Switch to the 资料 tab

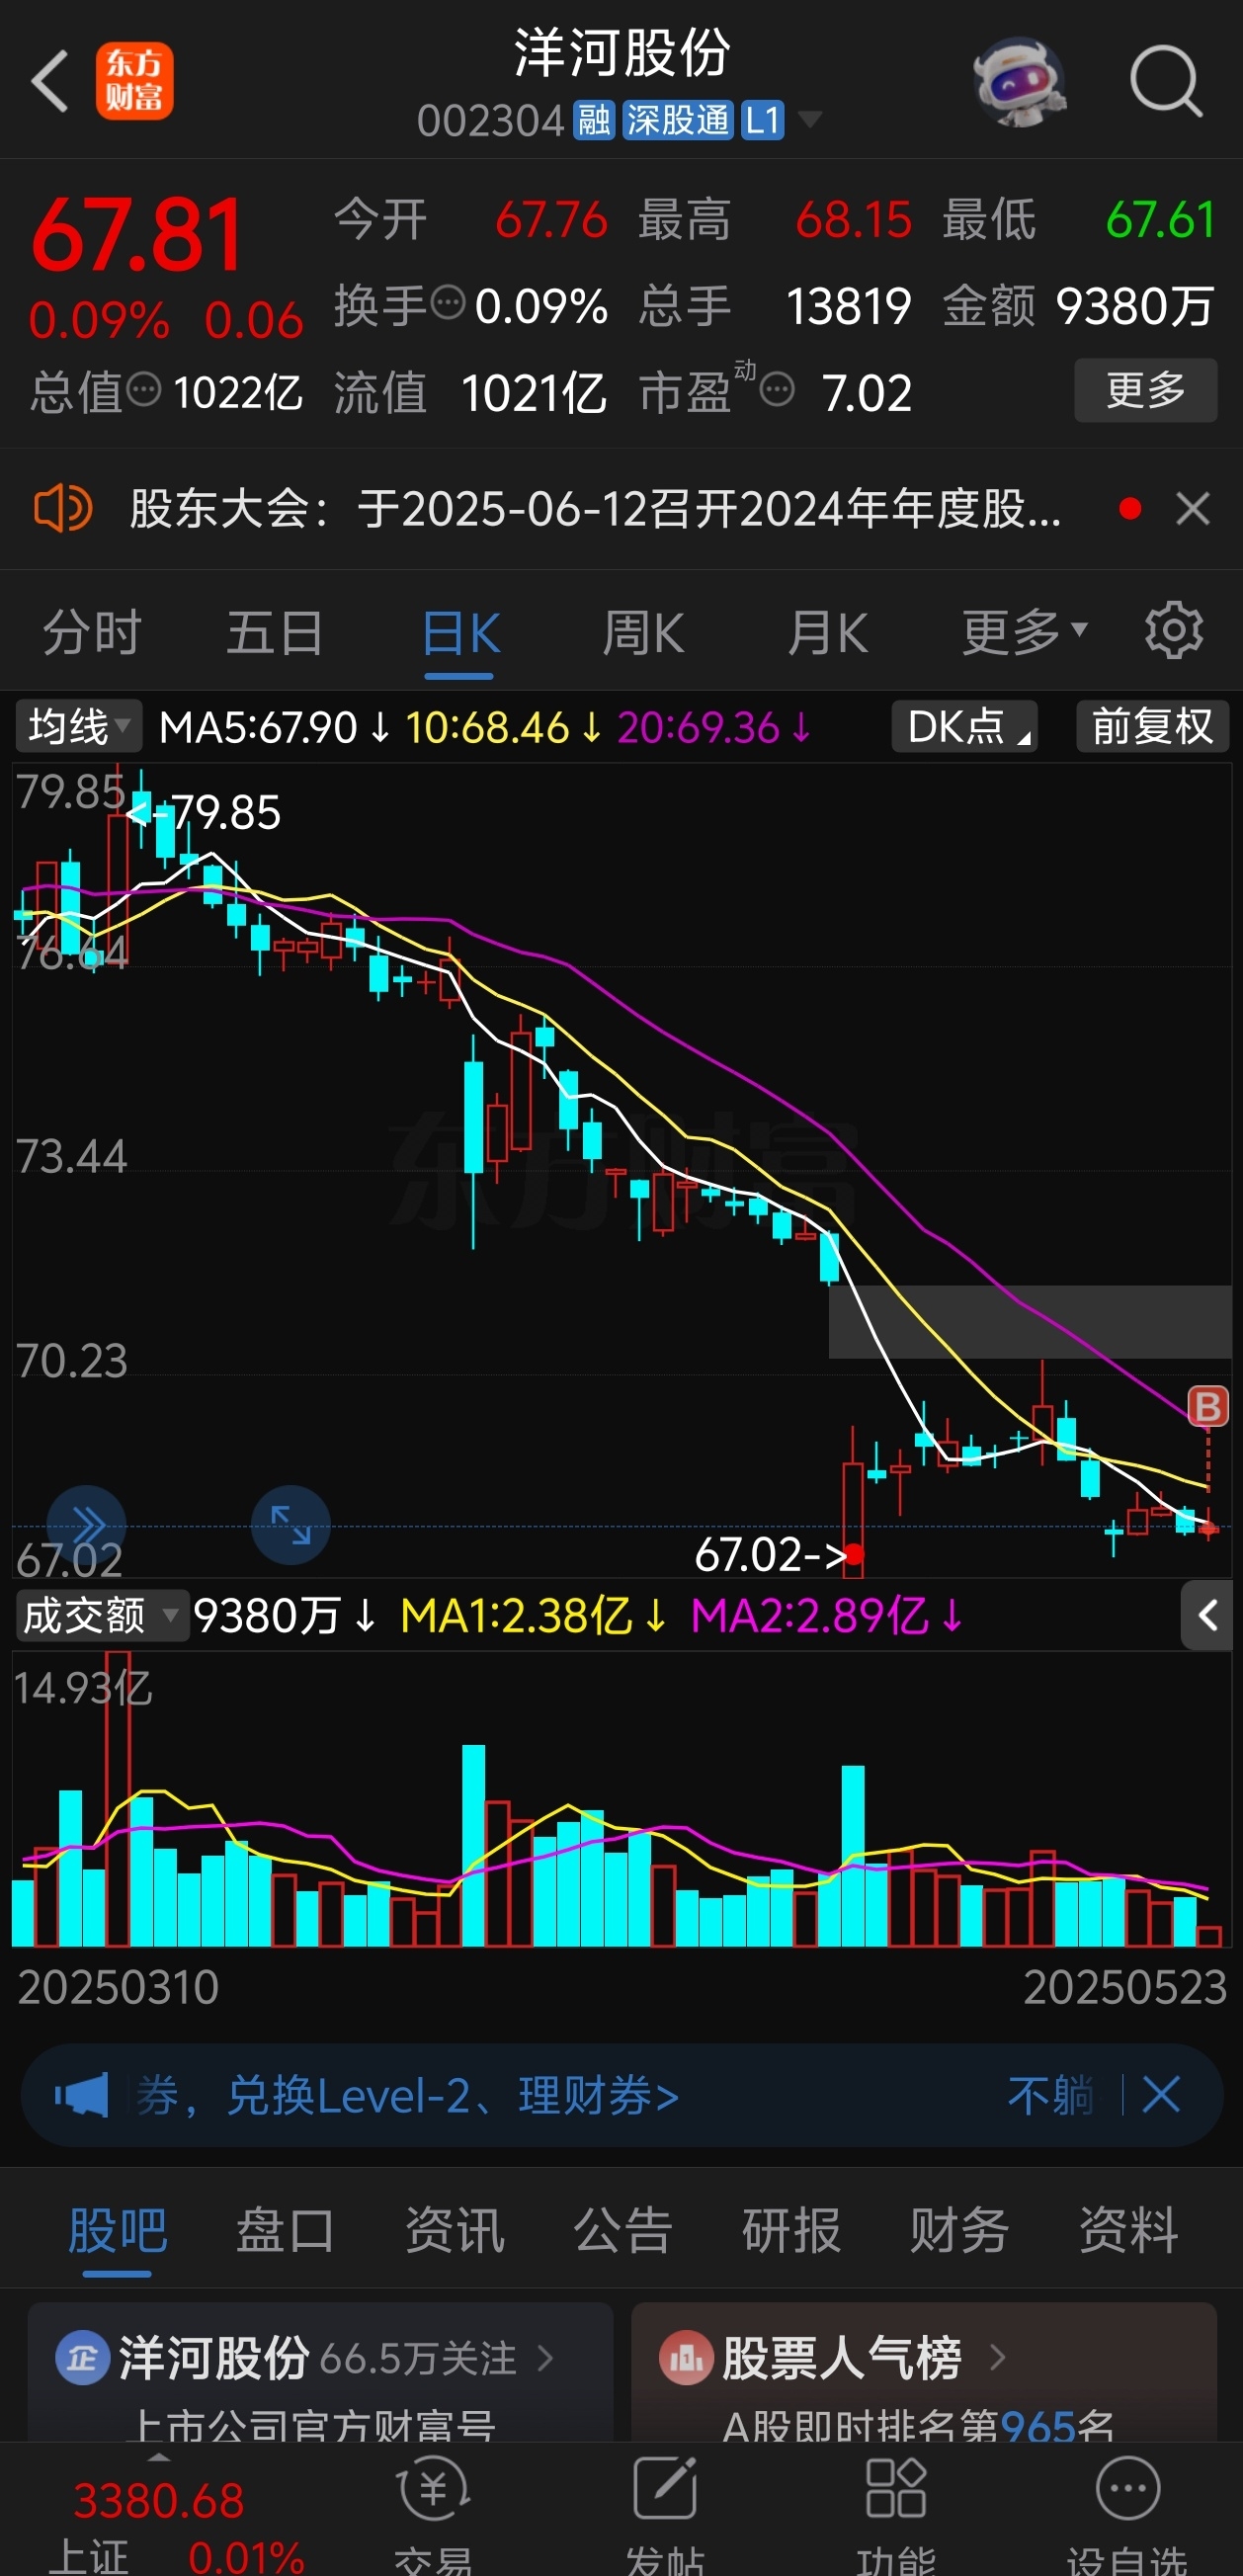(1128, 2232)
